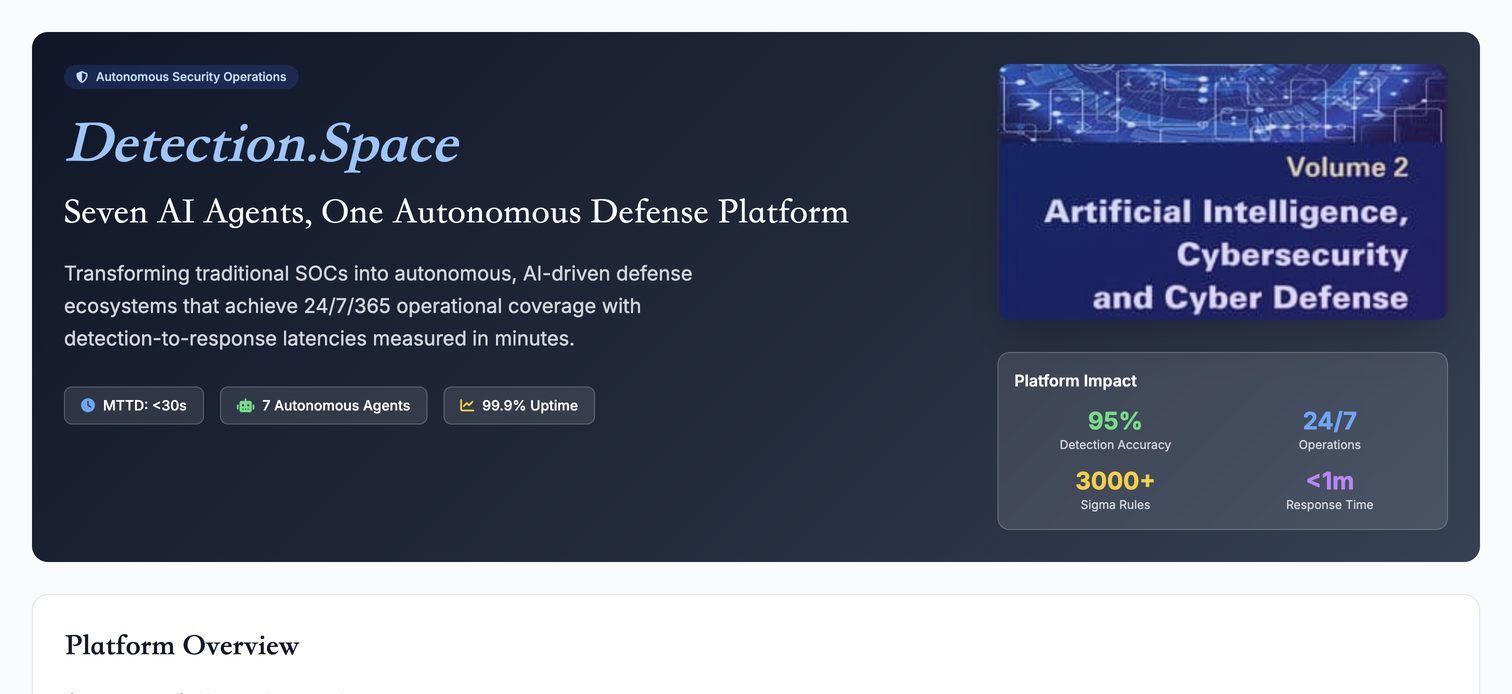
Task: Click the clock icon beside MTTD
Action: [x=88, y=405]
